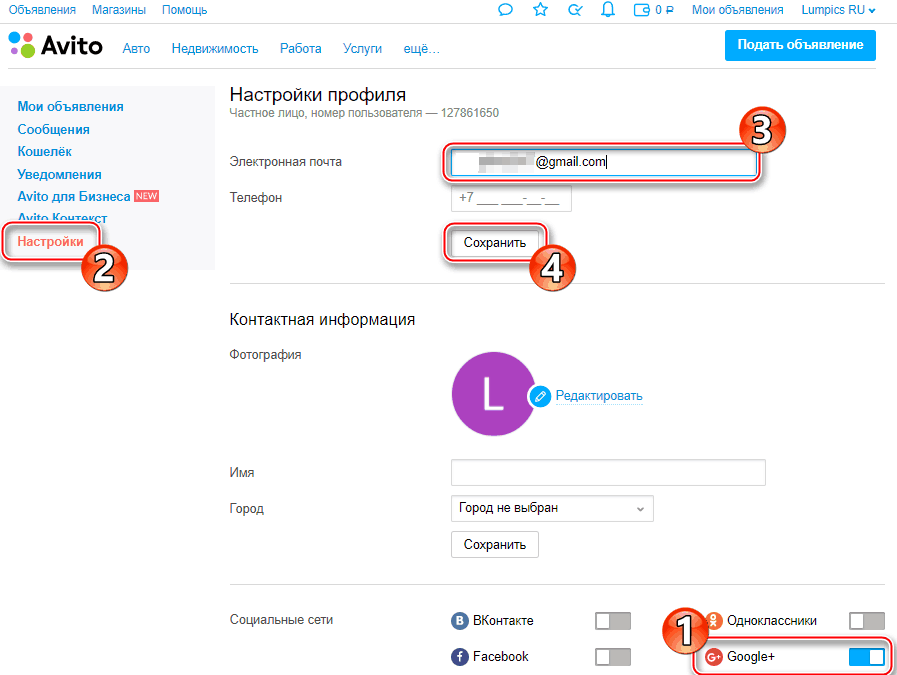Enable the ВКонтакте connection toggle
The height and width of the screenshot is (675, 897).
[x=613, y=621]
